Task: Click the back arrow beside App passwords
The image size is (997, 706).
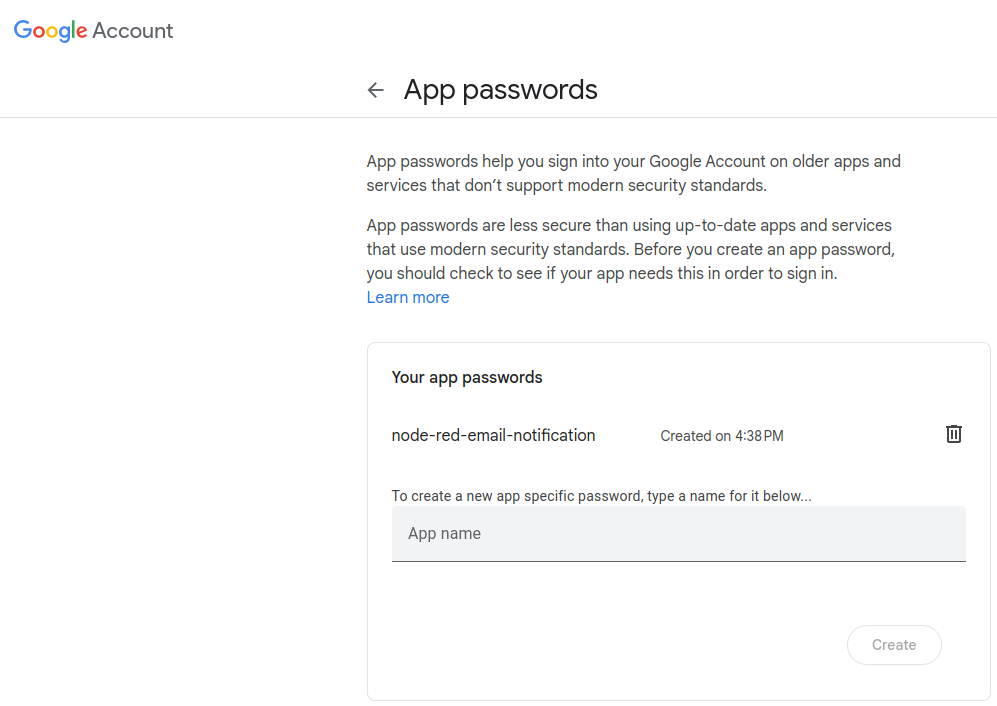Action: point(376,90)
